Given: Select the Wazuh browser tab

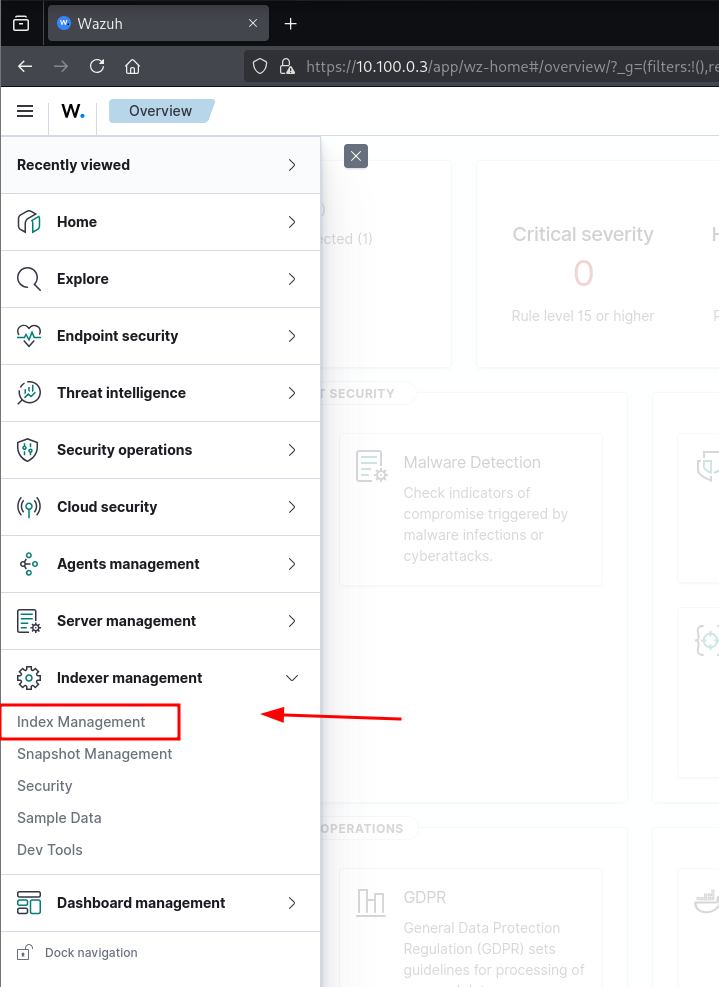Looking at the screenshot, I should click(x=158, y=24).
